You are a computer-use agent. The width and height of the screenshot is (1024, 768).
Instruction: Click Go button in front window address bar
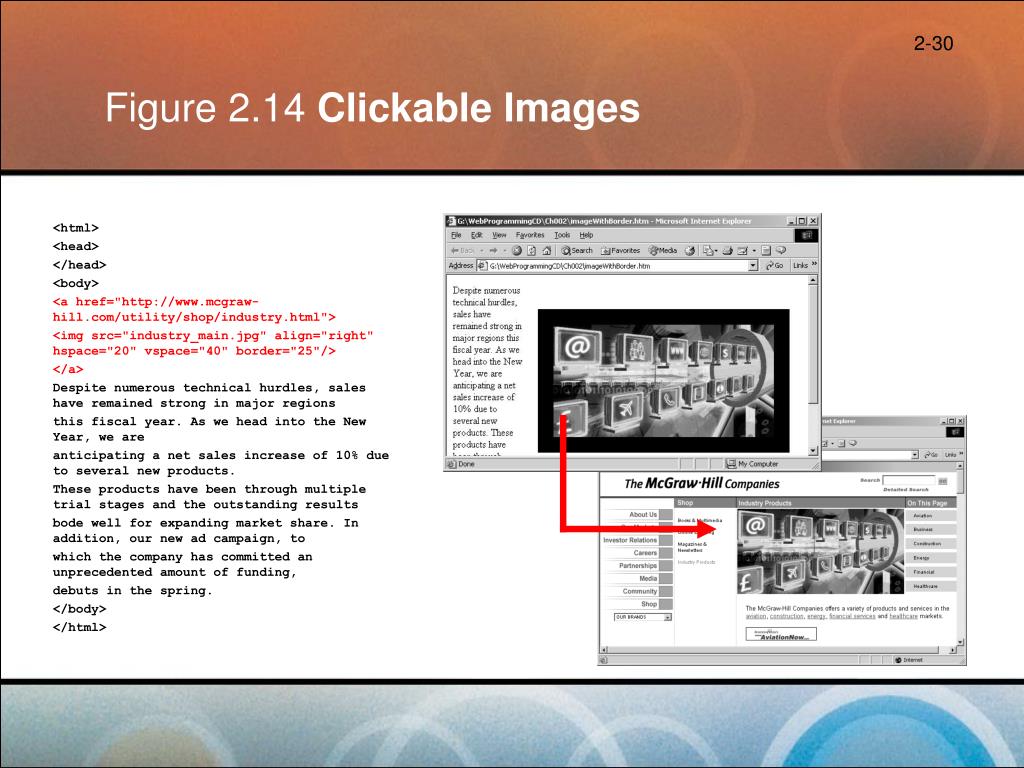(775, 266)
